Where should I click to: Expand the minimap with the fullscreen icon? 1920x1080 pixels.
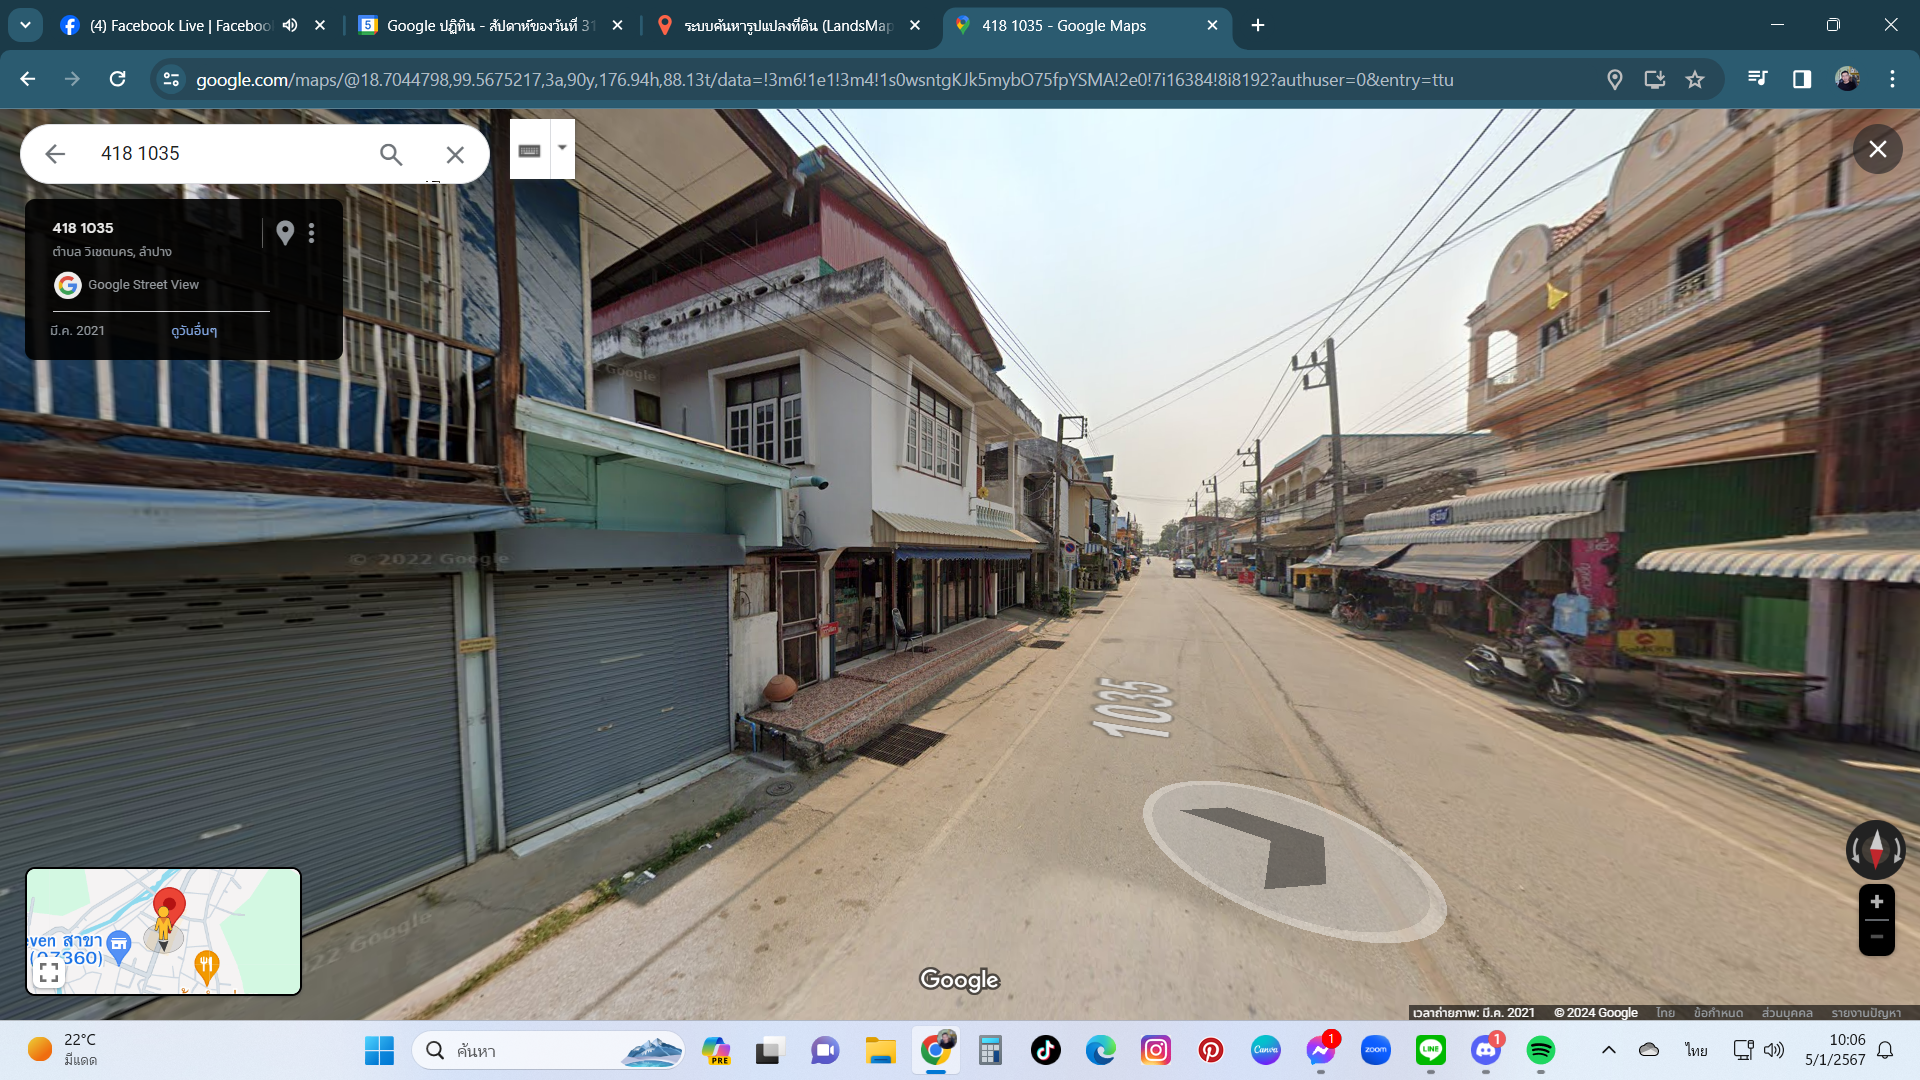click(49, 971)
